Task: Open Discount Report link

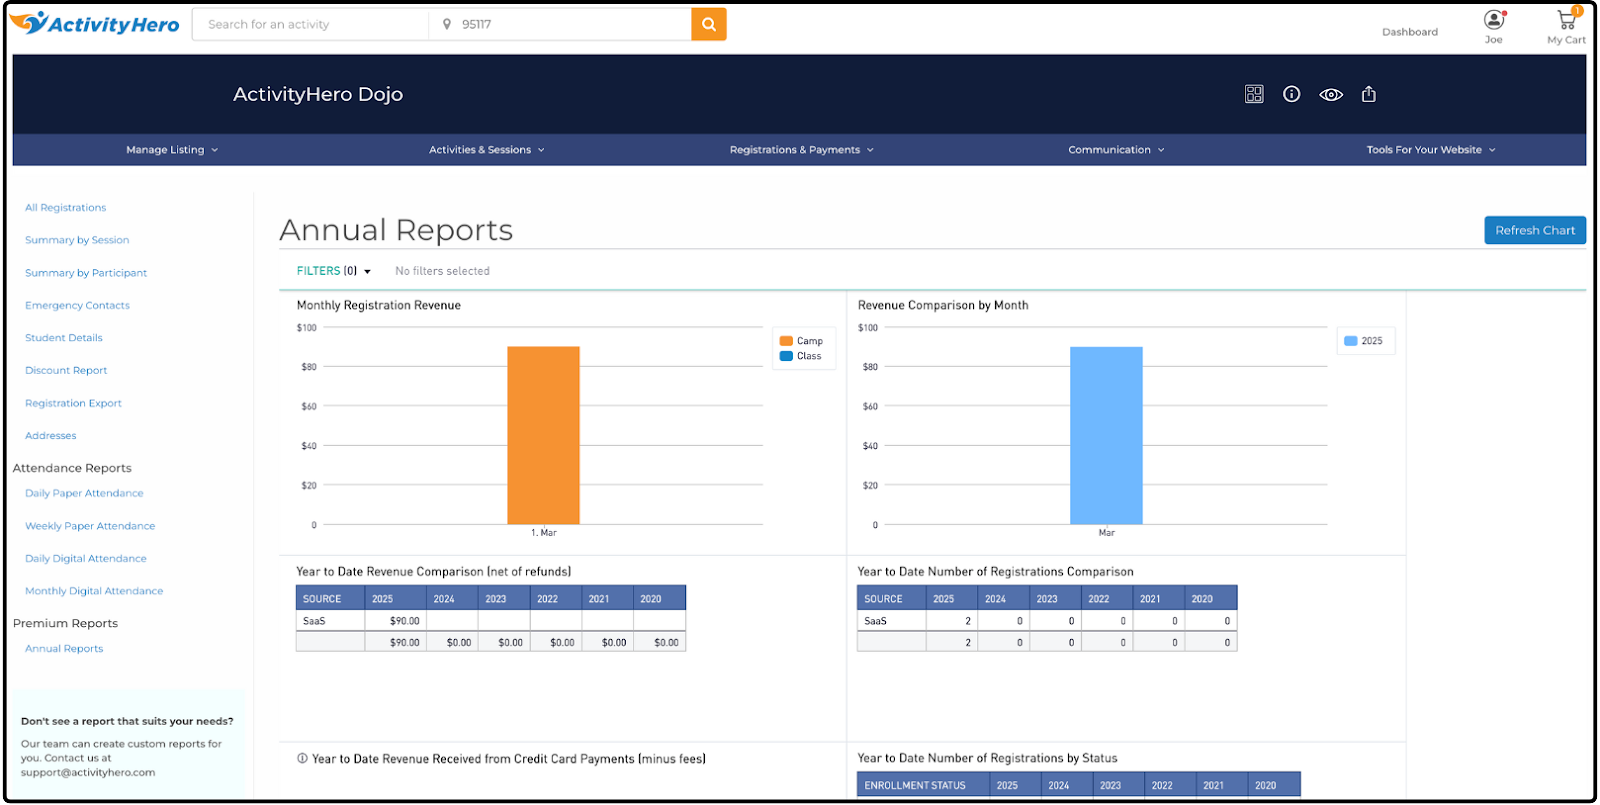Action: 66,371
